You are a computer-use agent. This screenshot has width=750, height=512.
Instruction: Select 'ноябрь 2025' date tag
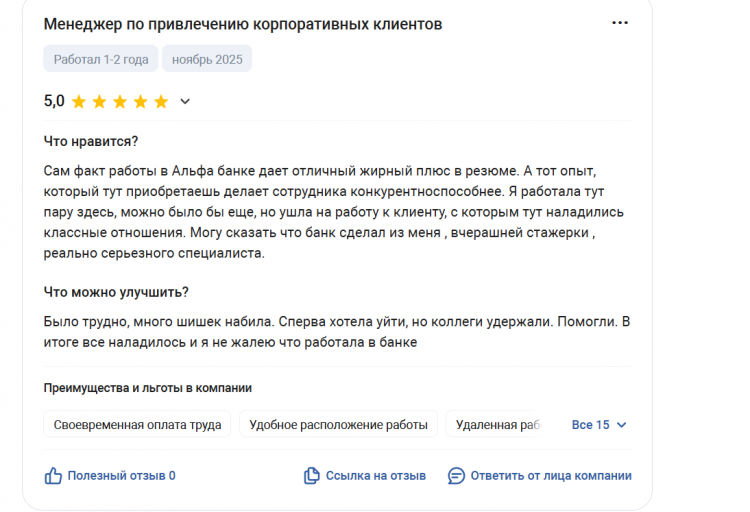coord(207,59)
